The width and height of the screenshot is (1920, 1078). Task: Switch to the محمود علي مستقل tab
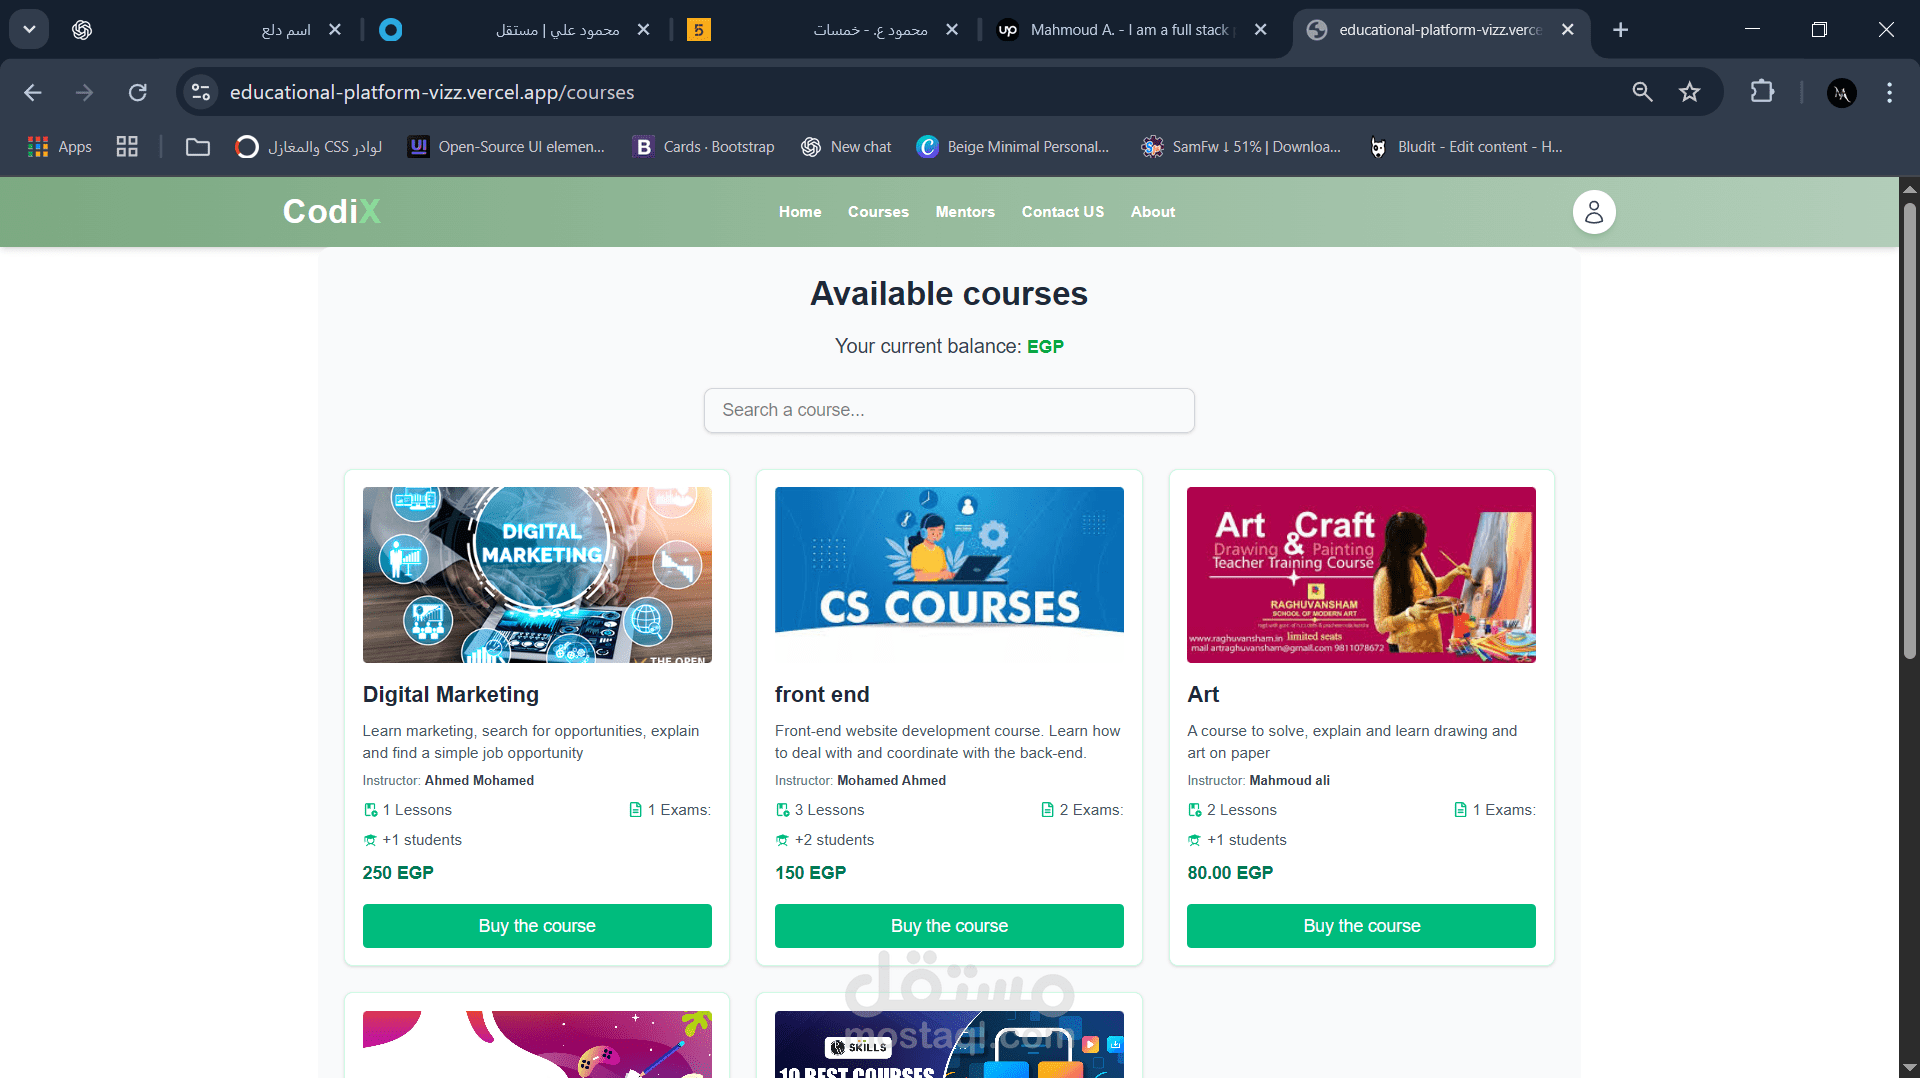[514, 30]
